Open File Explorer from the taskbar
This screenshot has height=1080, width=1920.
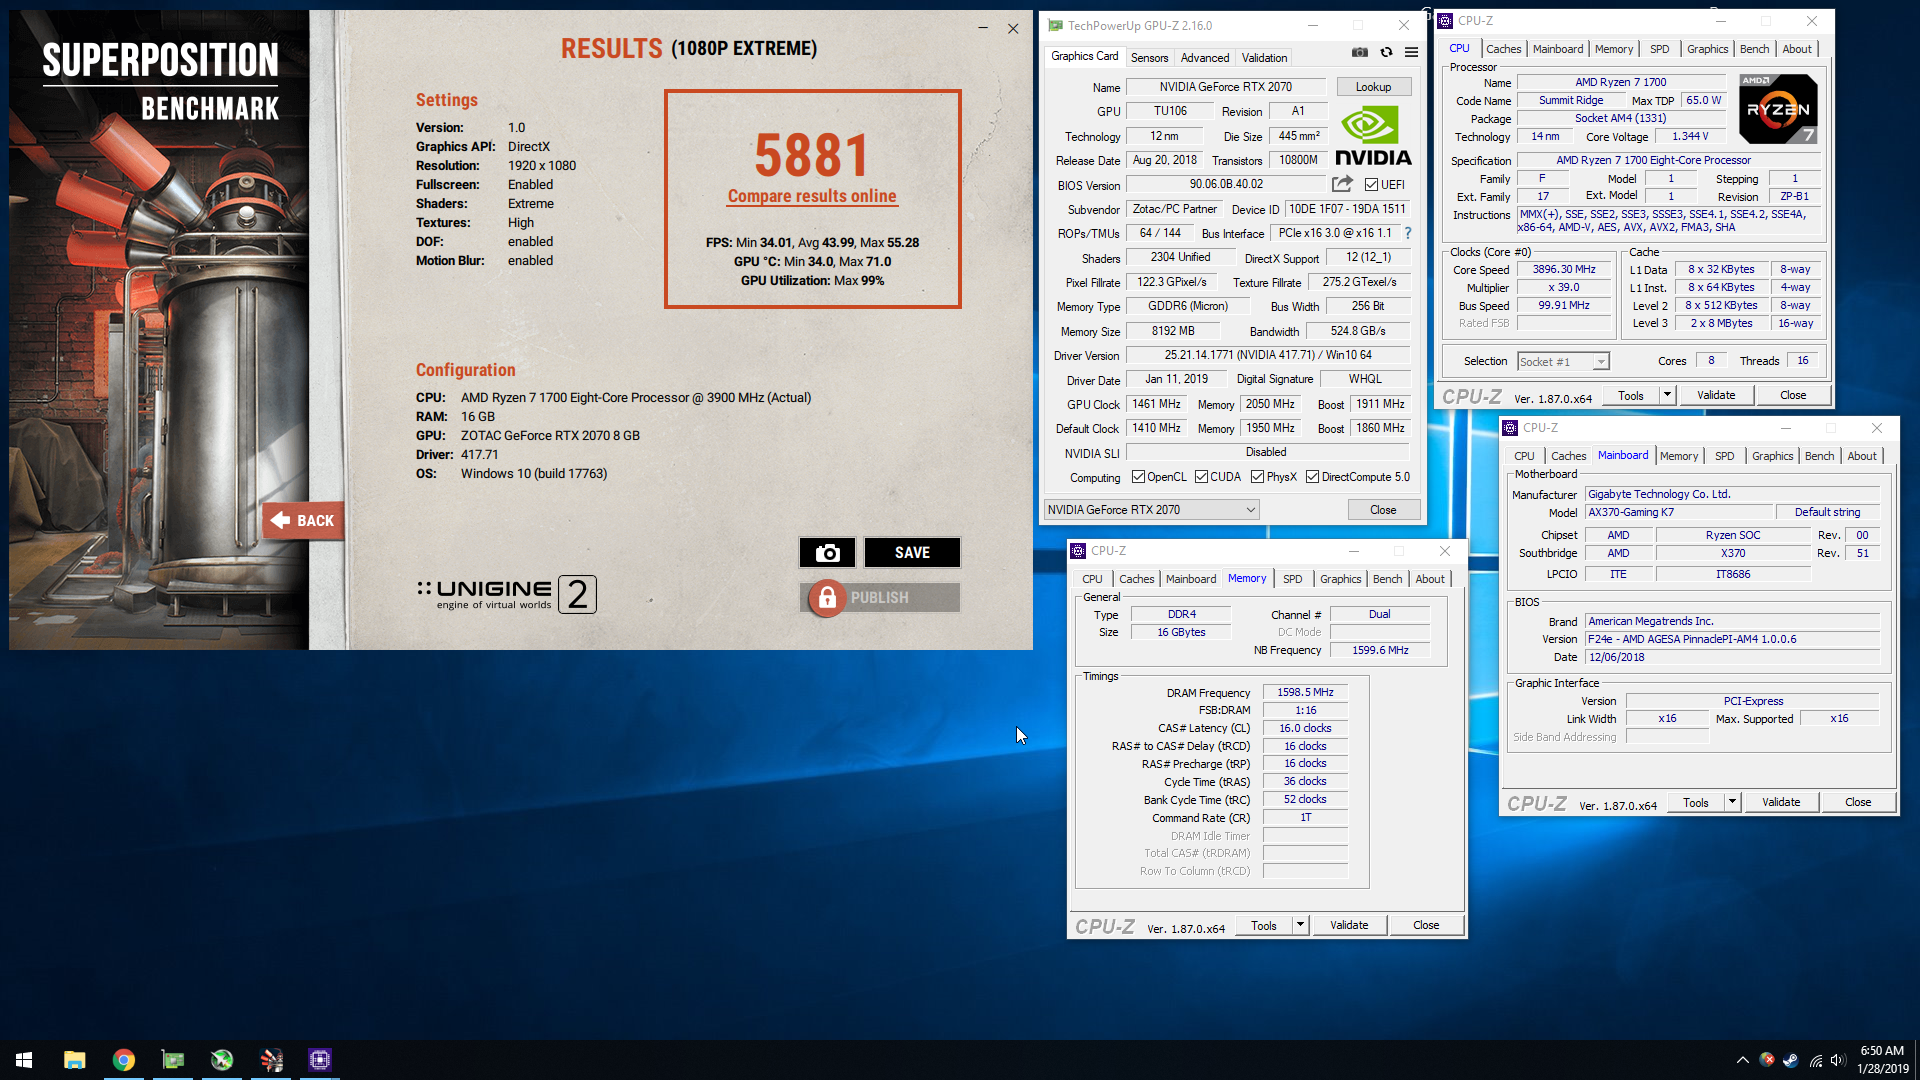pos(75,1060)
